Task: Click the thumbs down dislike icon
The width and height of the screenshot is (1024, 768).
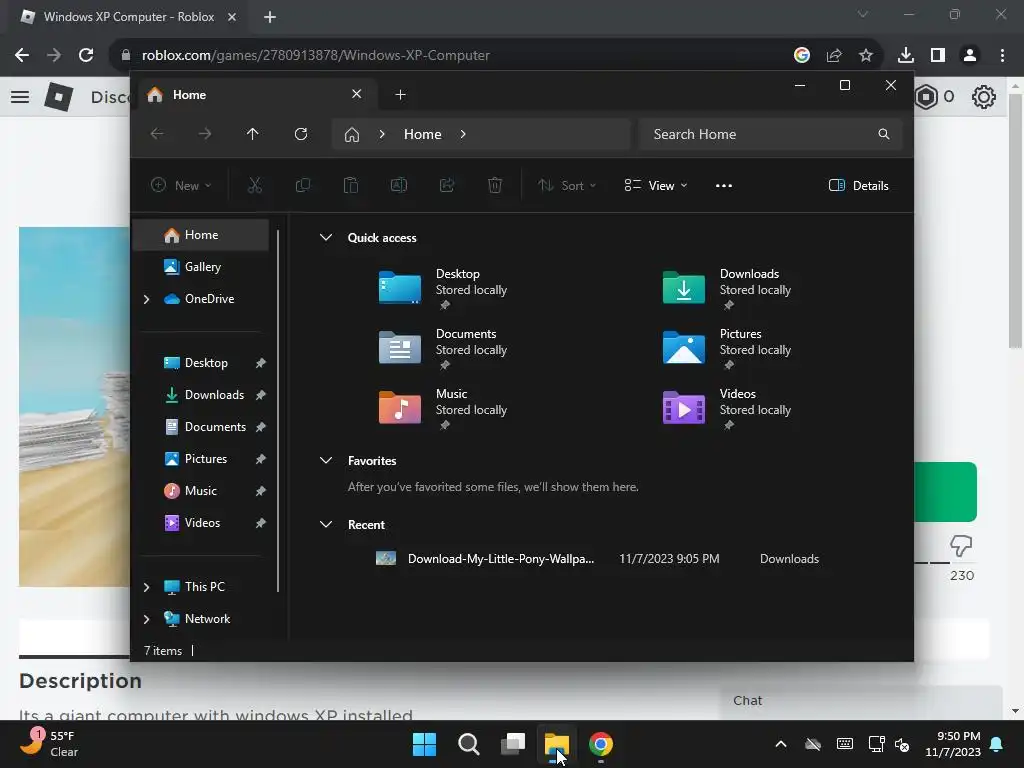Action: pyautogui.click(x=961, y=546)
